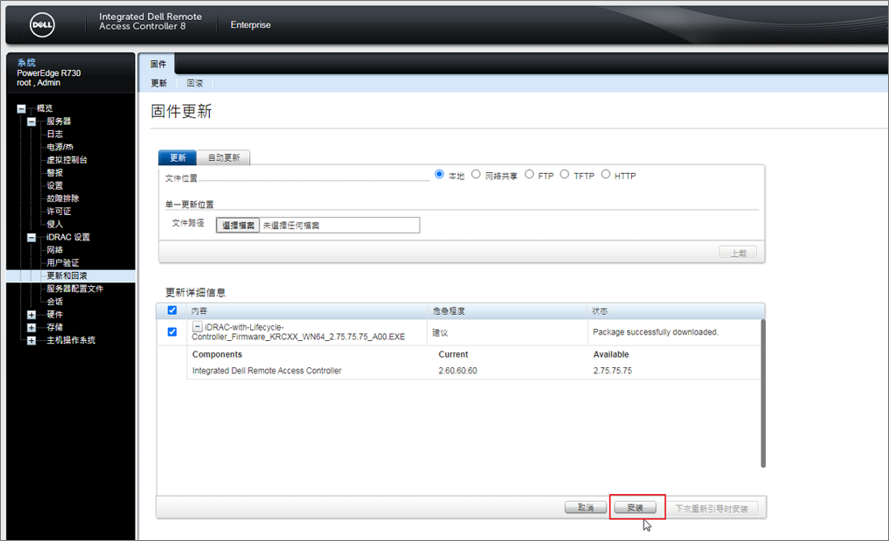Image resolution: width=889 pixels, height=541 pixels.
Task: Click the 硬件 tree label
Action: click(54, 315)
